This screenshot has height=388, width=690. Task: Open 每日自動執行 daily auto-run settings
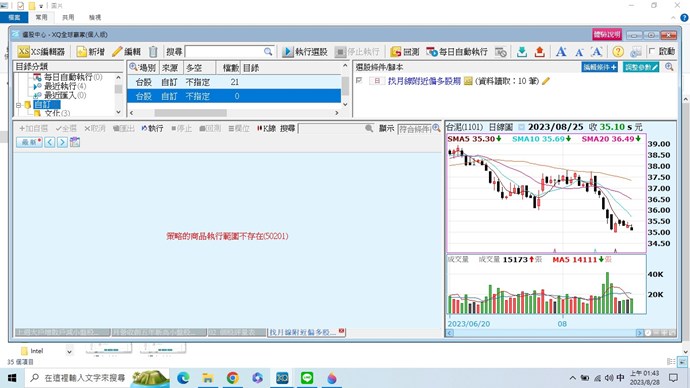pyautogui.click(x=457, y=51)
